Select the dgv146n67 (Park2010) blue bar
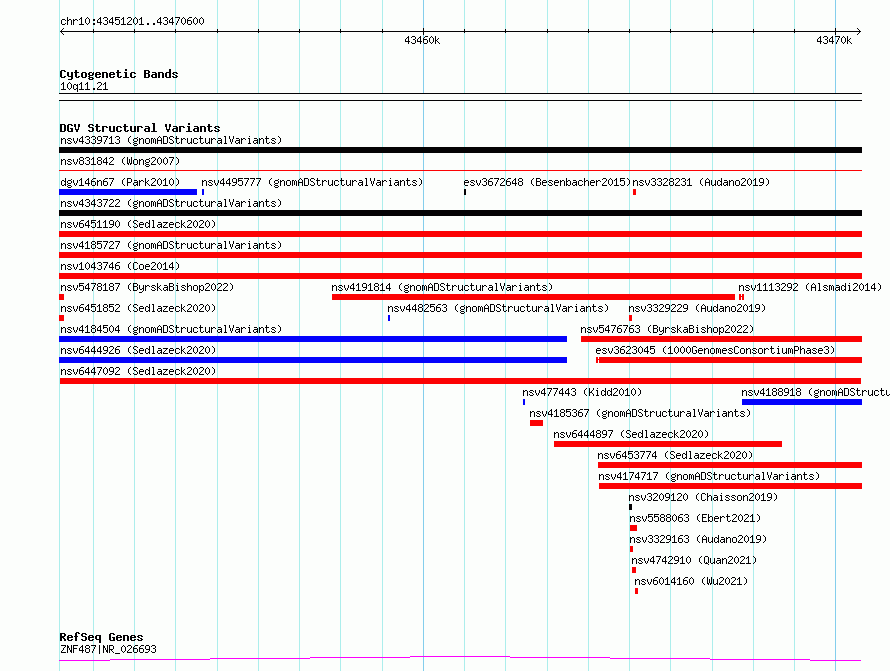 [128, 192]
